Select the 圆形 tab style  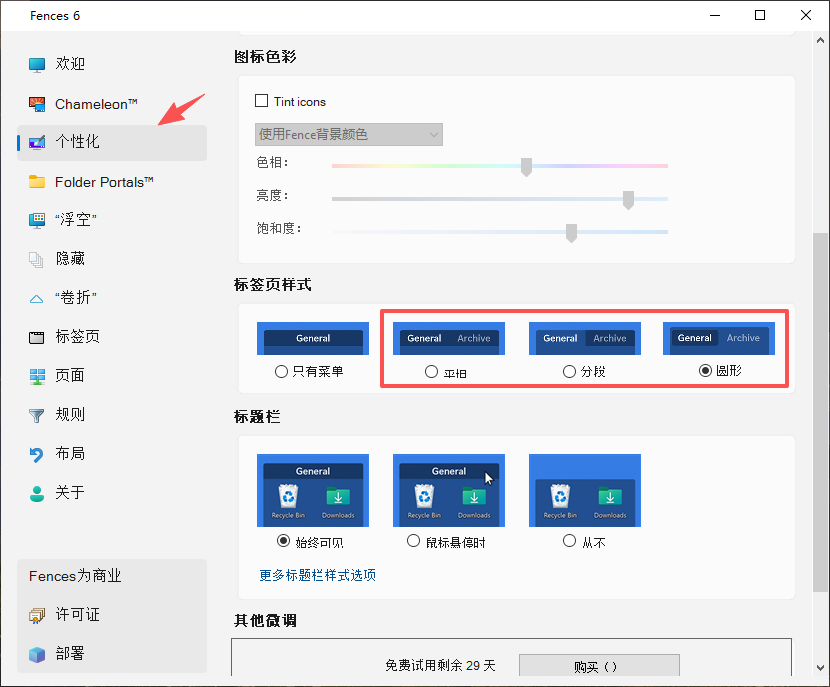[x=705, y=370]
